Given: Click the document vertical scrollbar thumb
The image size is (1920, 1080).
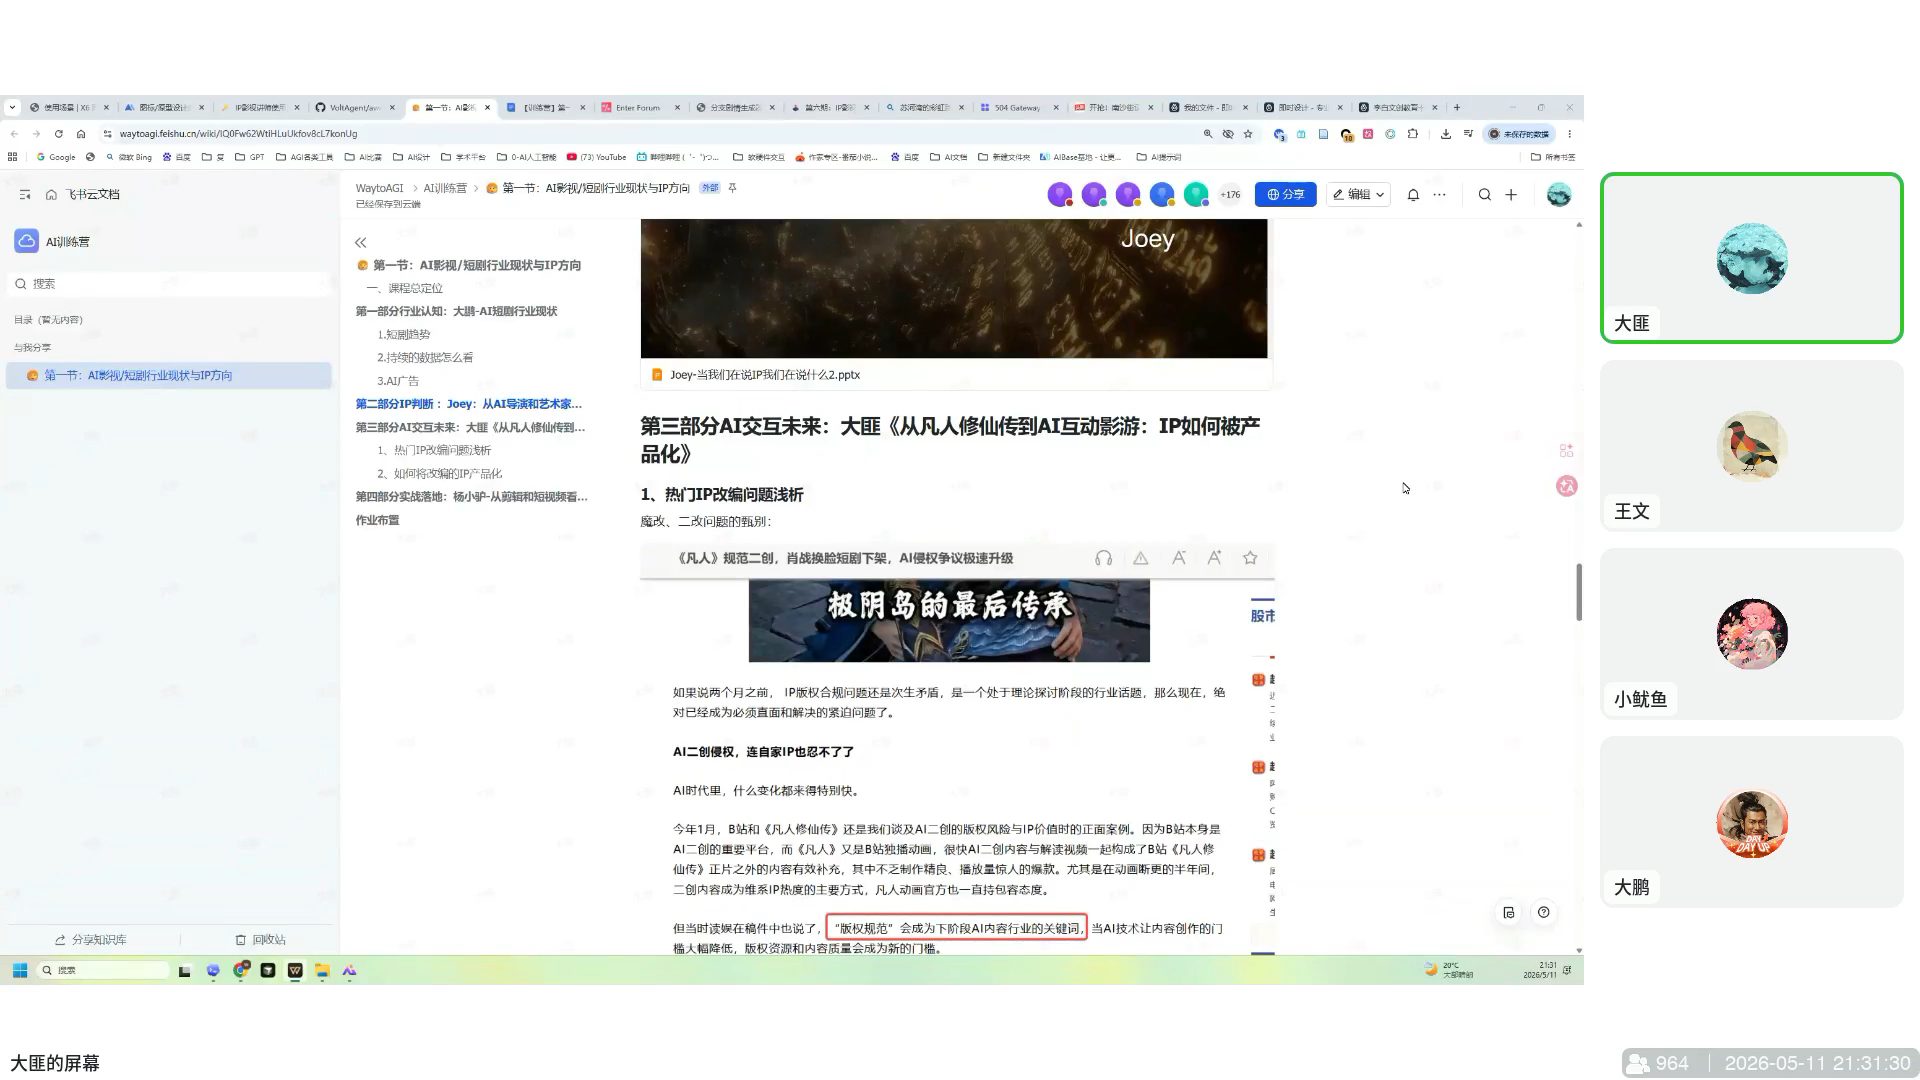Looking at the screenshot, I should pos(1579,592).
